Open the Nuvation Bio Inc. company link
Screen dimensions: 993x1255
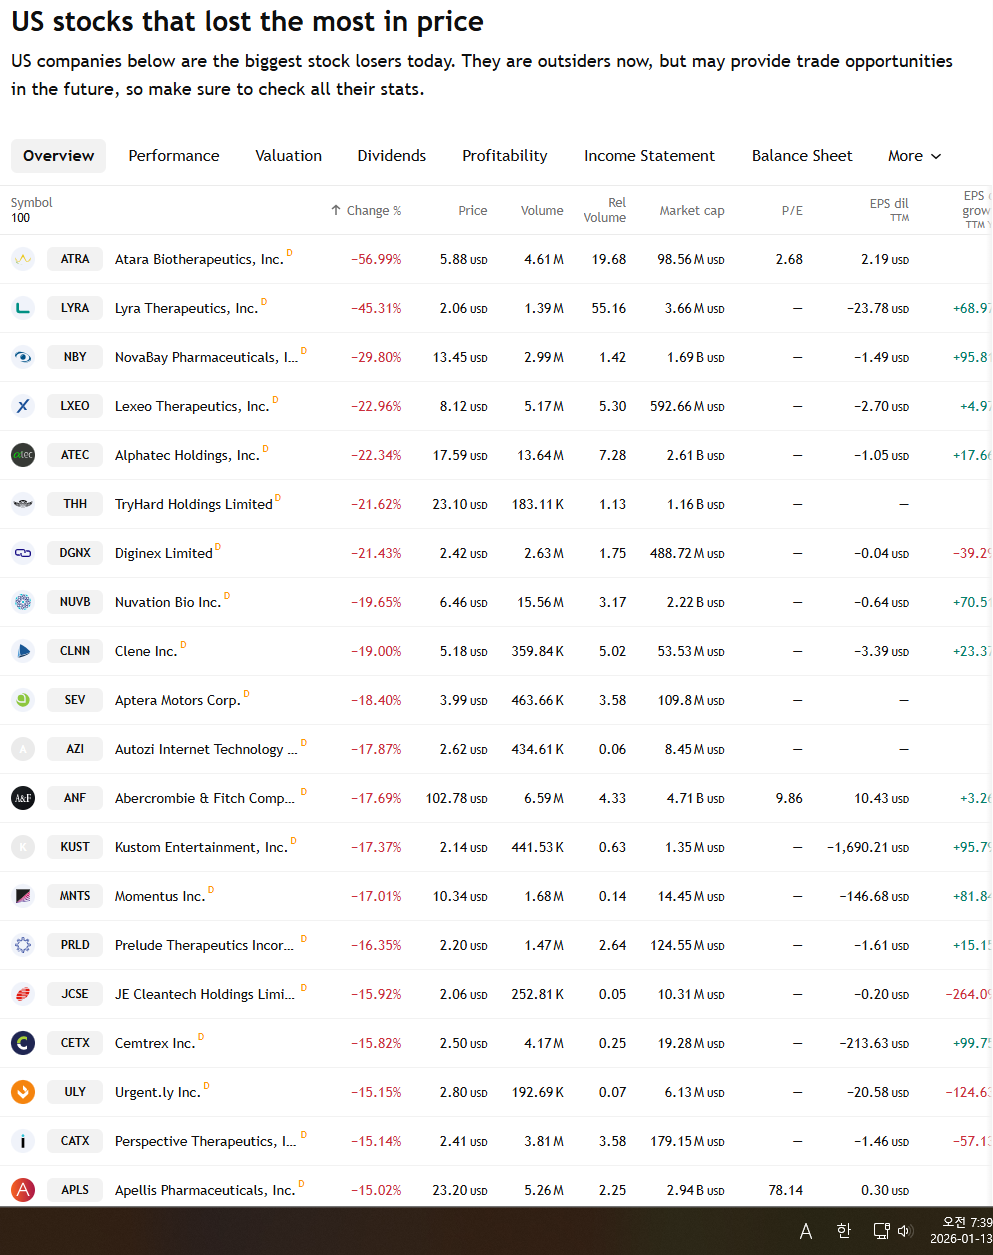click(167, 602)
